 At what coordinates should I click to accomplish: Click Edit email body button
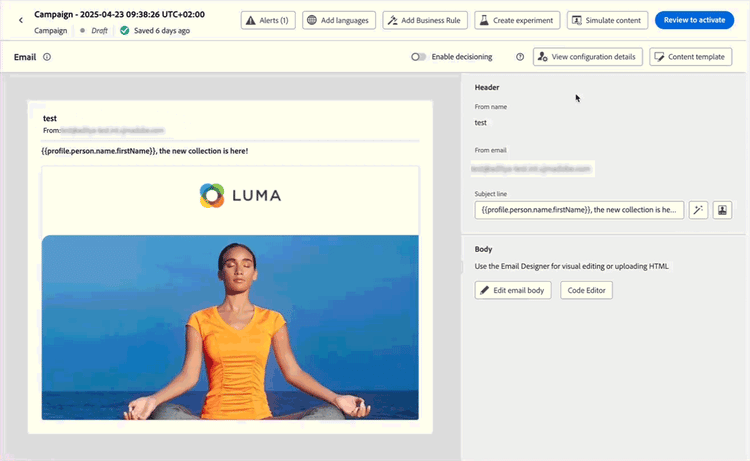513,290
